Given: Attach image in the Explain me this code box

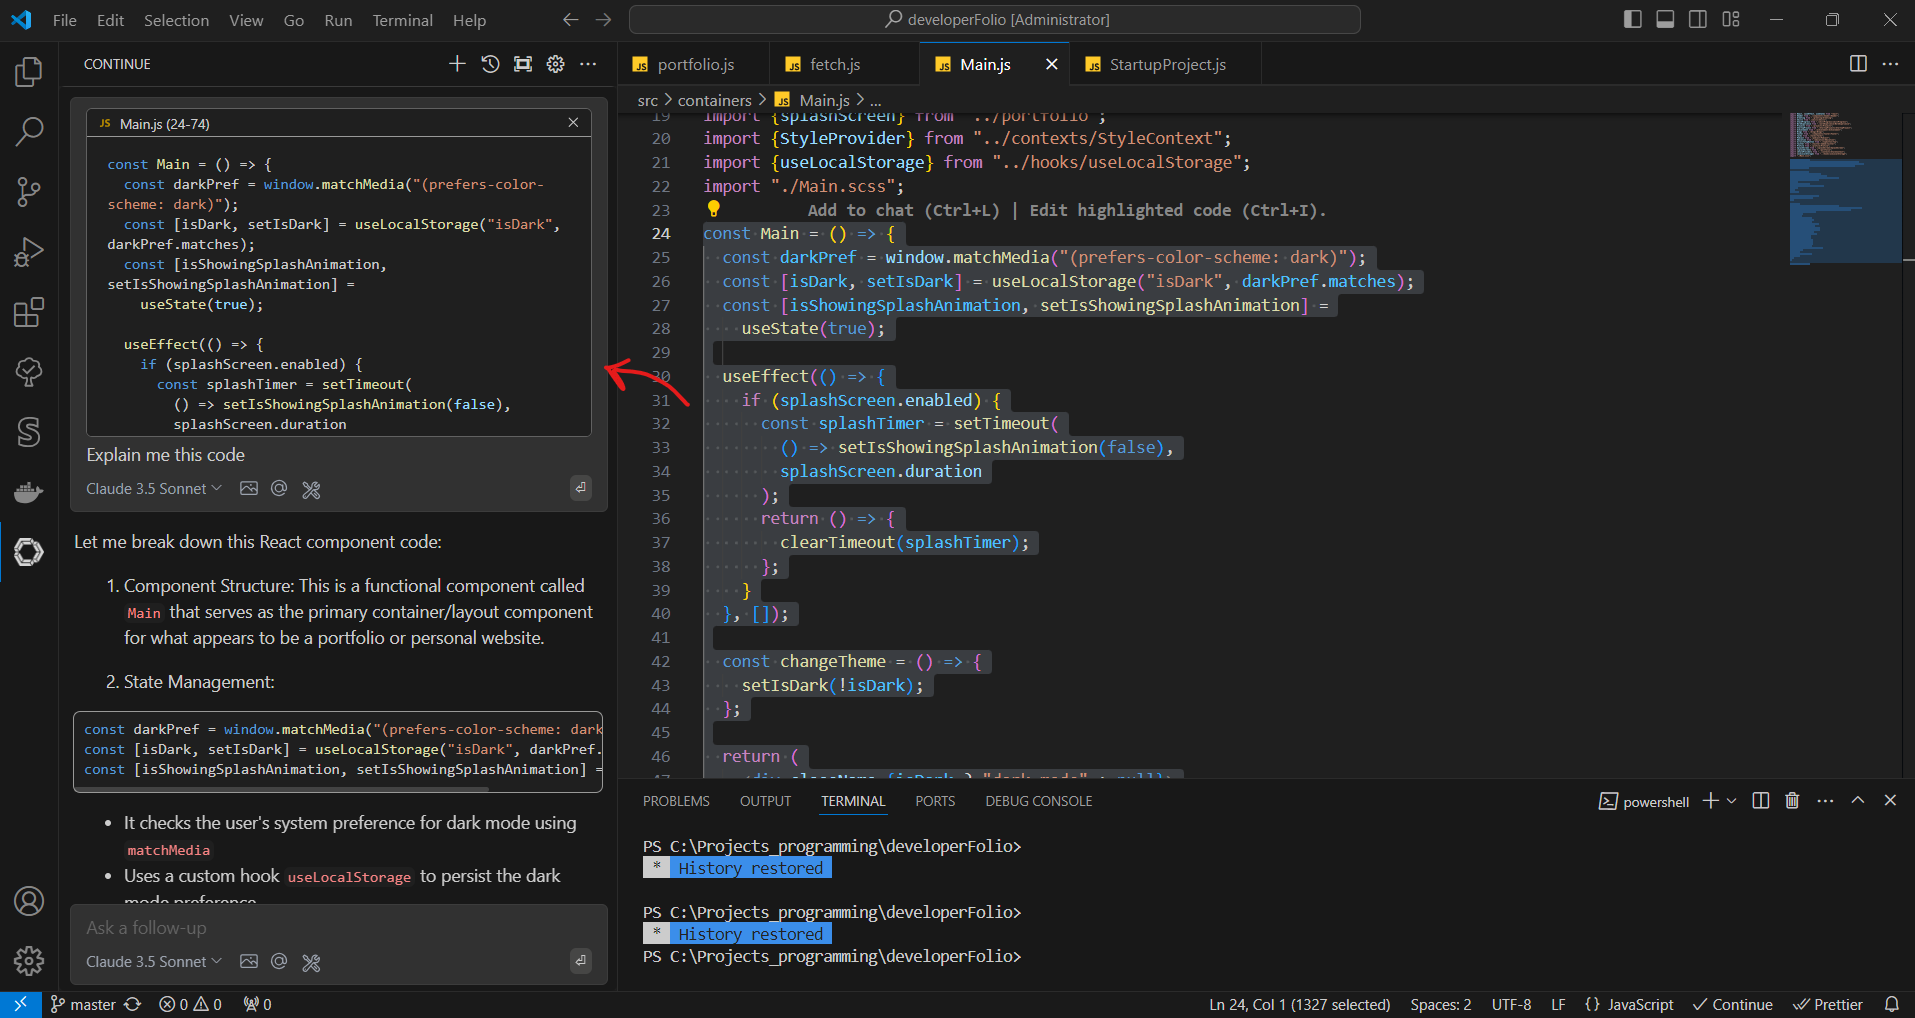Looking at the screenshot, I should [249, 489].
